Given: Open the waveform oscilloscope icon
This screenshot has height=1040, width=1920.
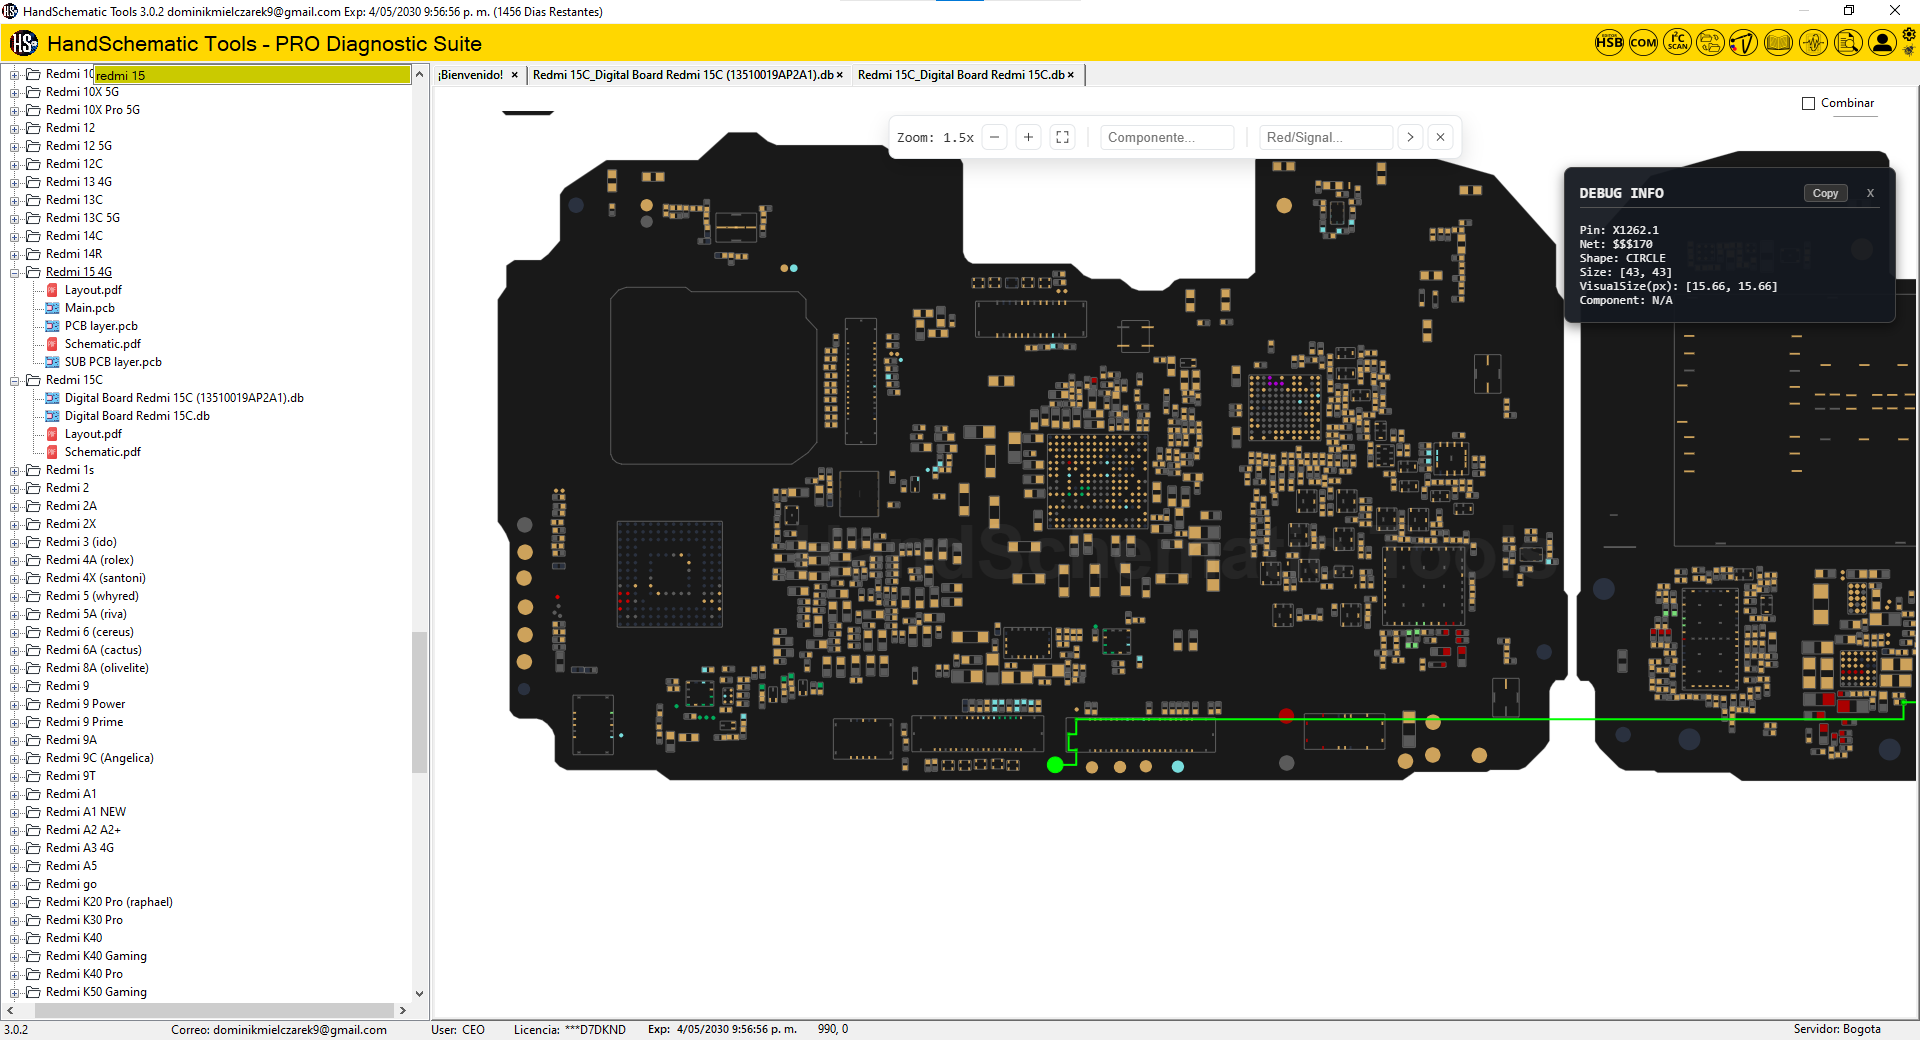Looking at the screenshot, I should tap(1813, 43).
